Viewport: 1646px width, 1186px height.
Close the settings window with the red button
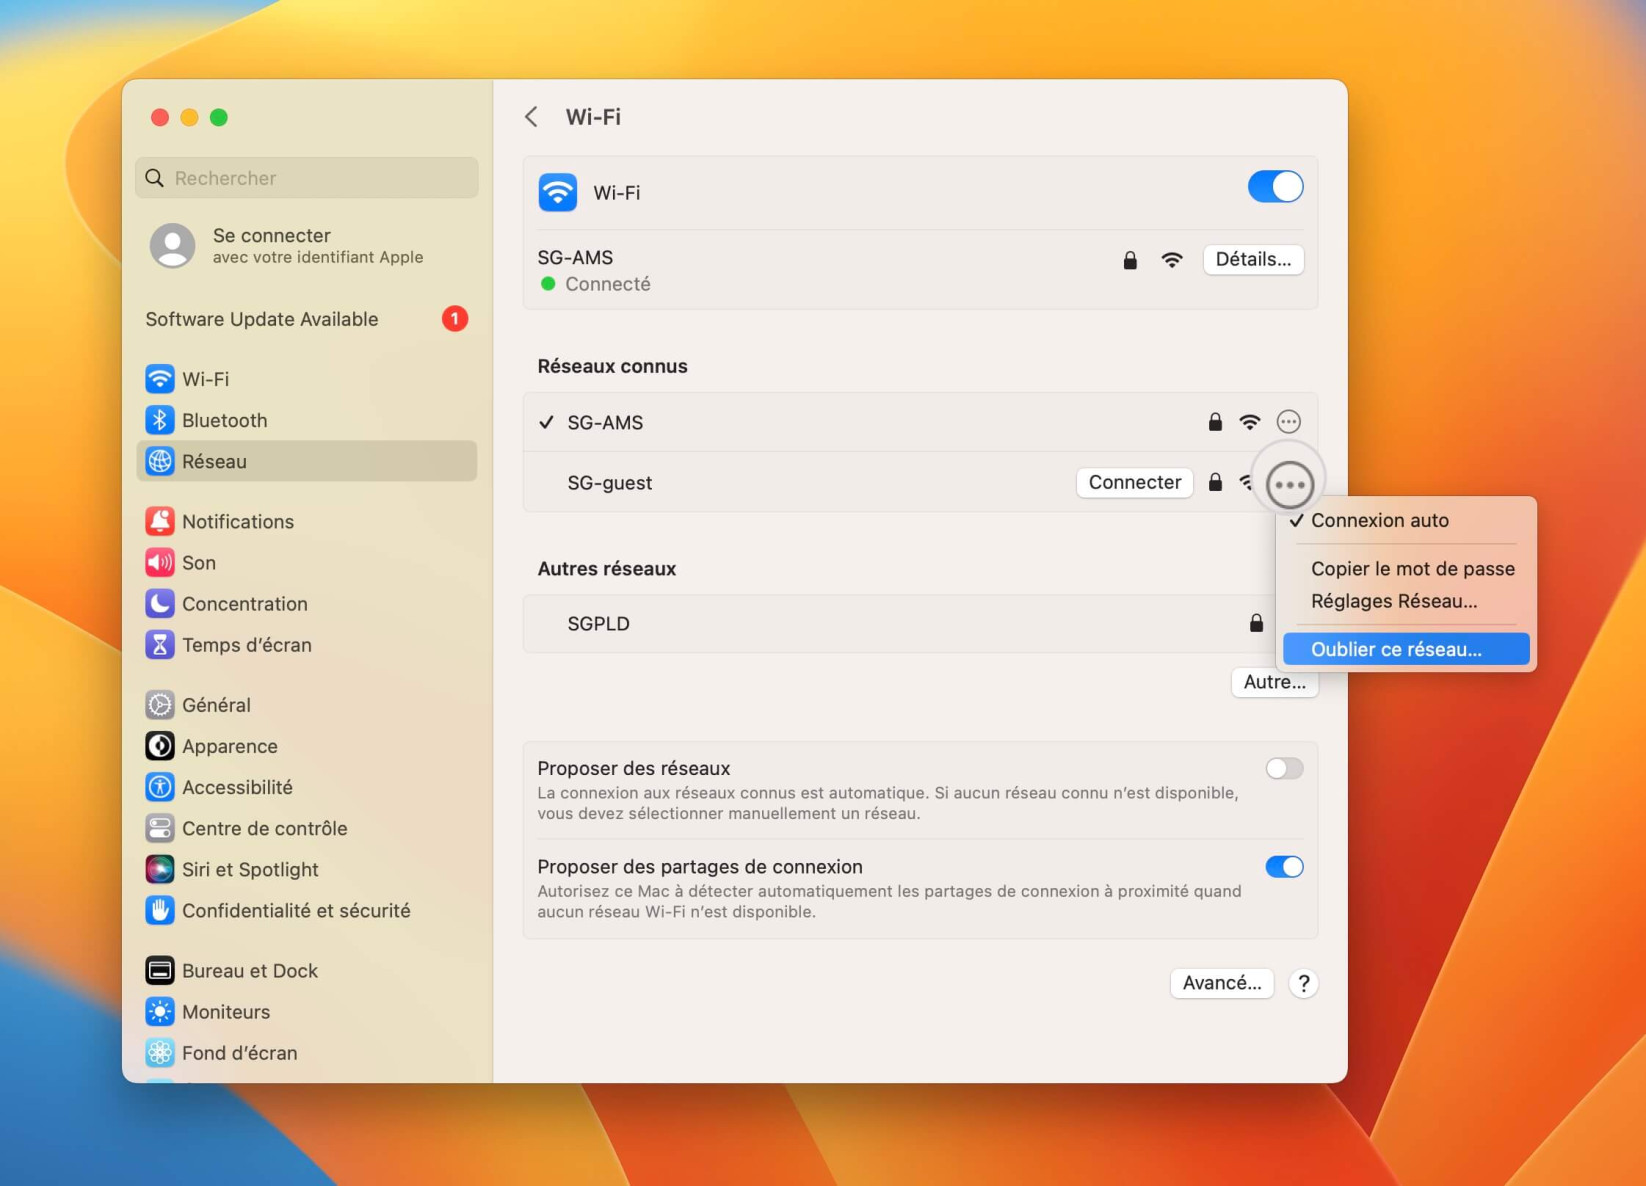(159, 117)
